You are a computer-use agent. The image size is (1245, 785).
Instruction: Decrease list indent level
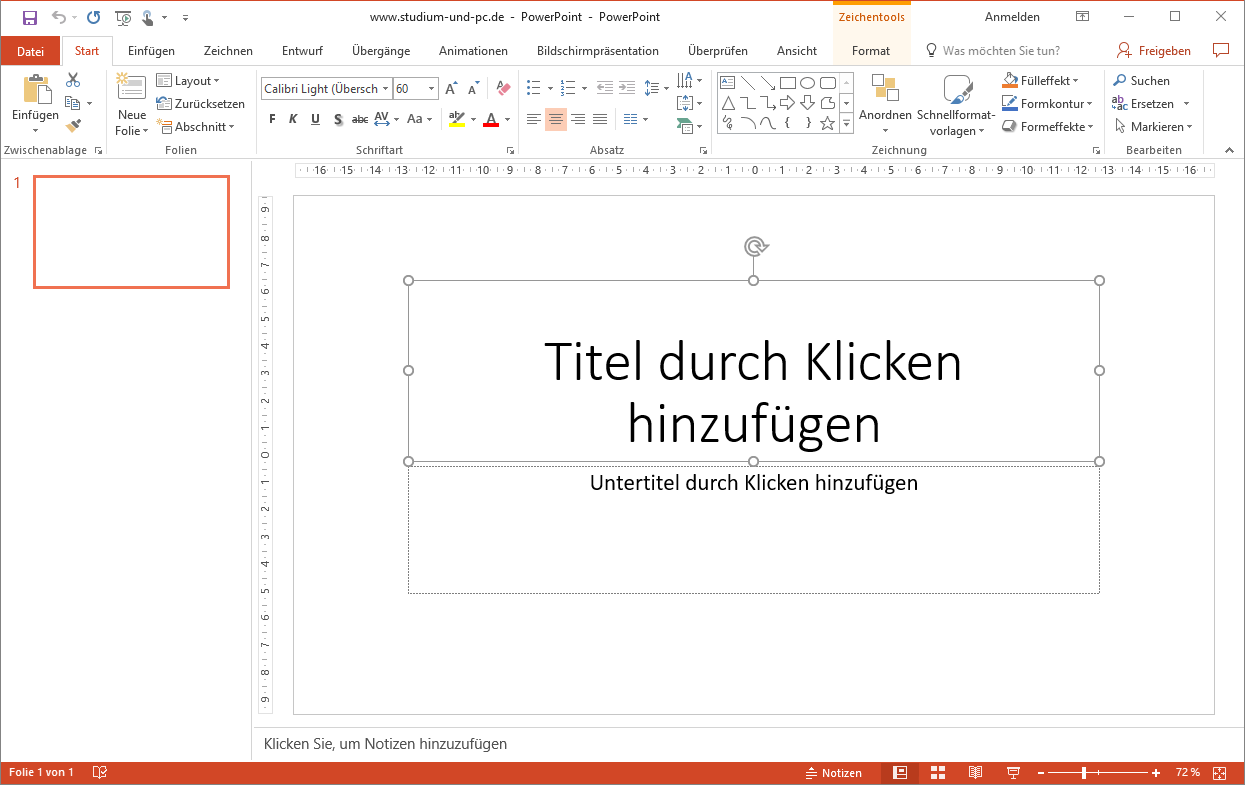coord(605,88)
